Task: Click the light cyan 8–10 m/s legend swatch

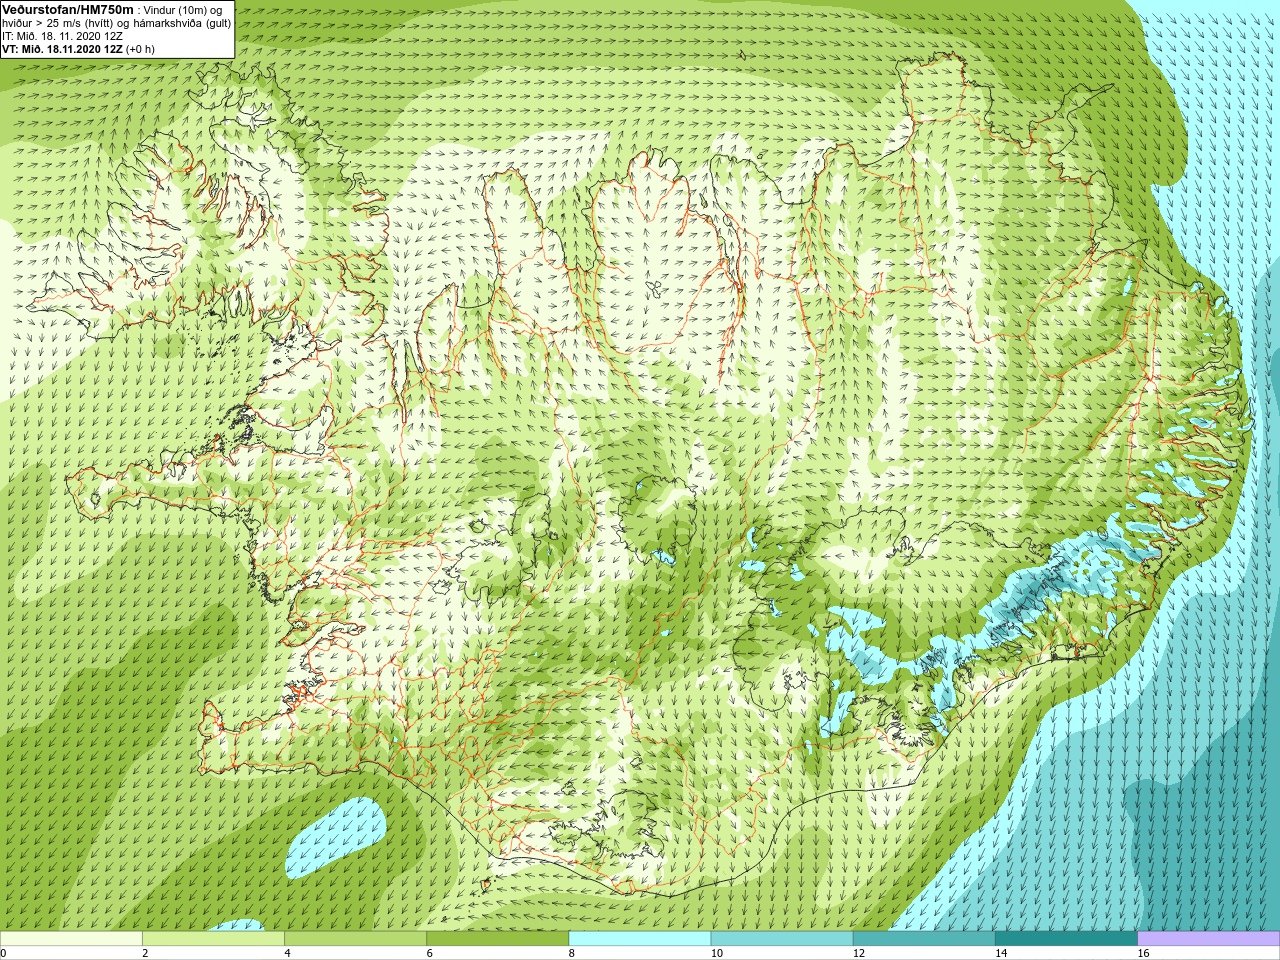Action: [639, 939]
